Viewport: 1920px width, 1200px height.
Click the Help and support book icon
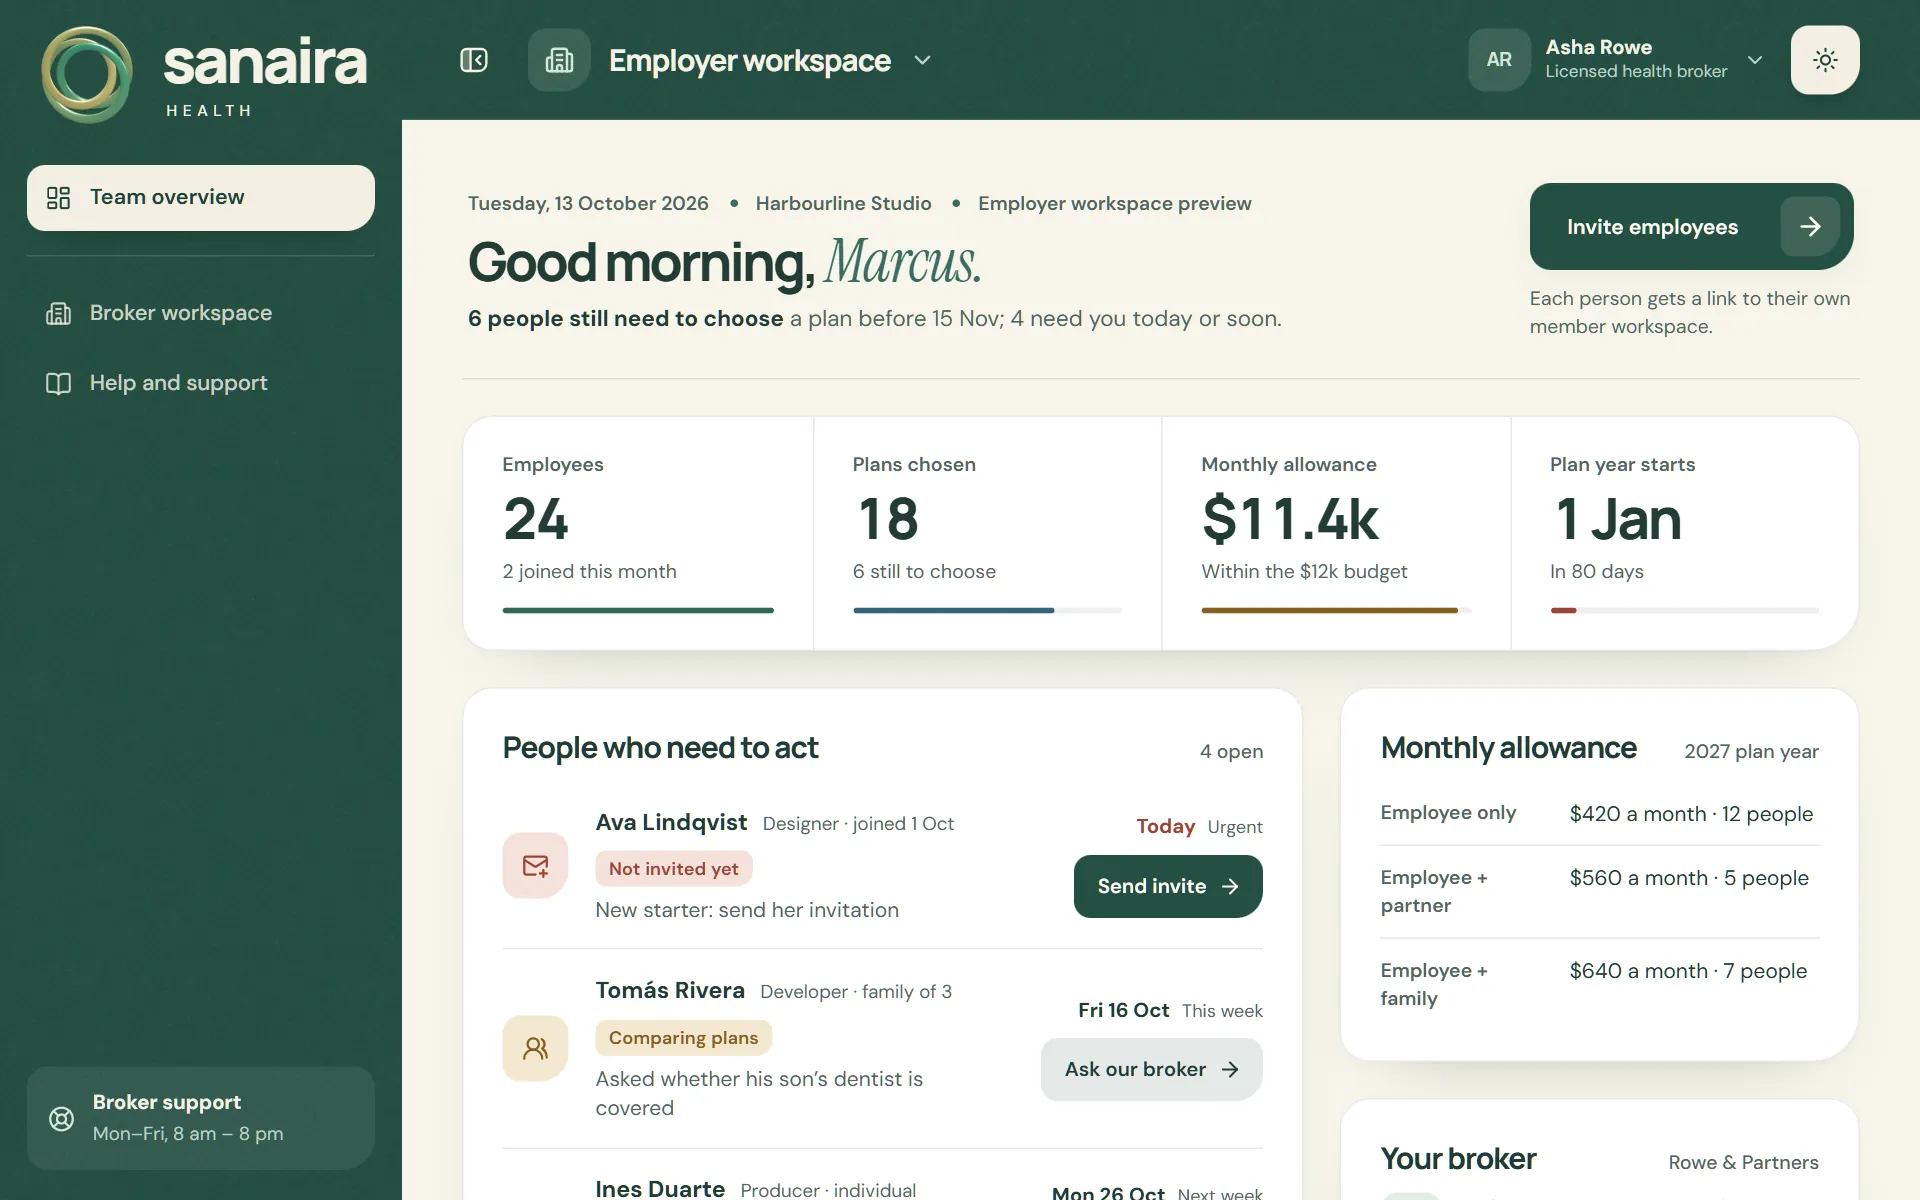(x=59, y=384)
